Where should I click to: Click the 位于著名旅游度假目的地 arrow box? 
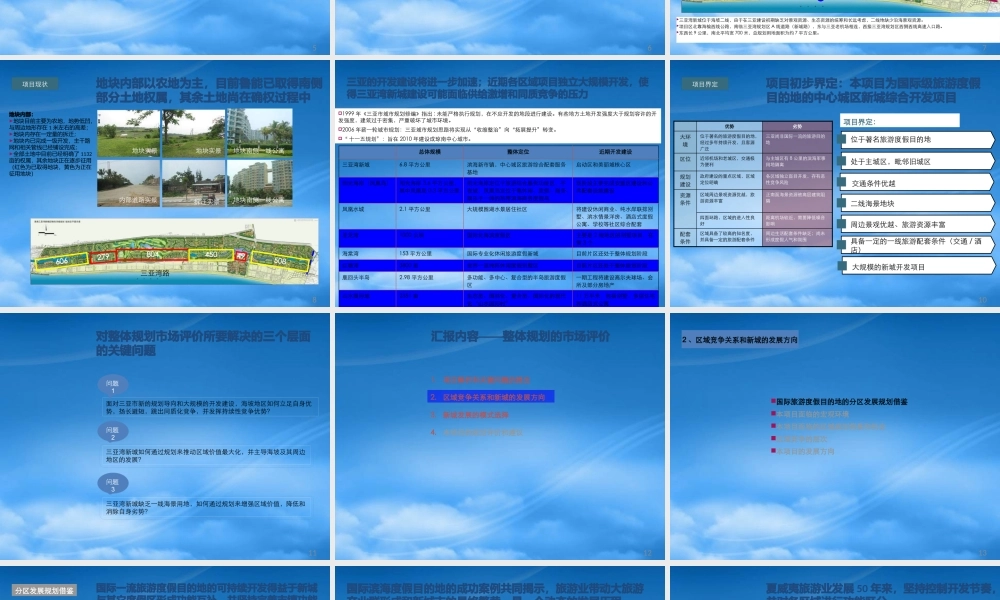tap(917, 140)
